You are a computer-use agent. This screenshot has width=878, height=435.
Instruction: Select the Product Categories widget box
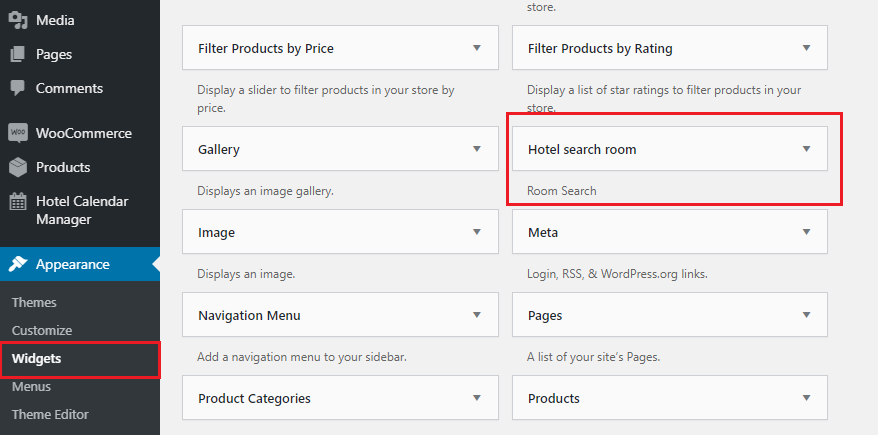click(x=340, y=398)
